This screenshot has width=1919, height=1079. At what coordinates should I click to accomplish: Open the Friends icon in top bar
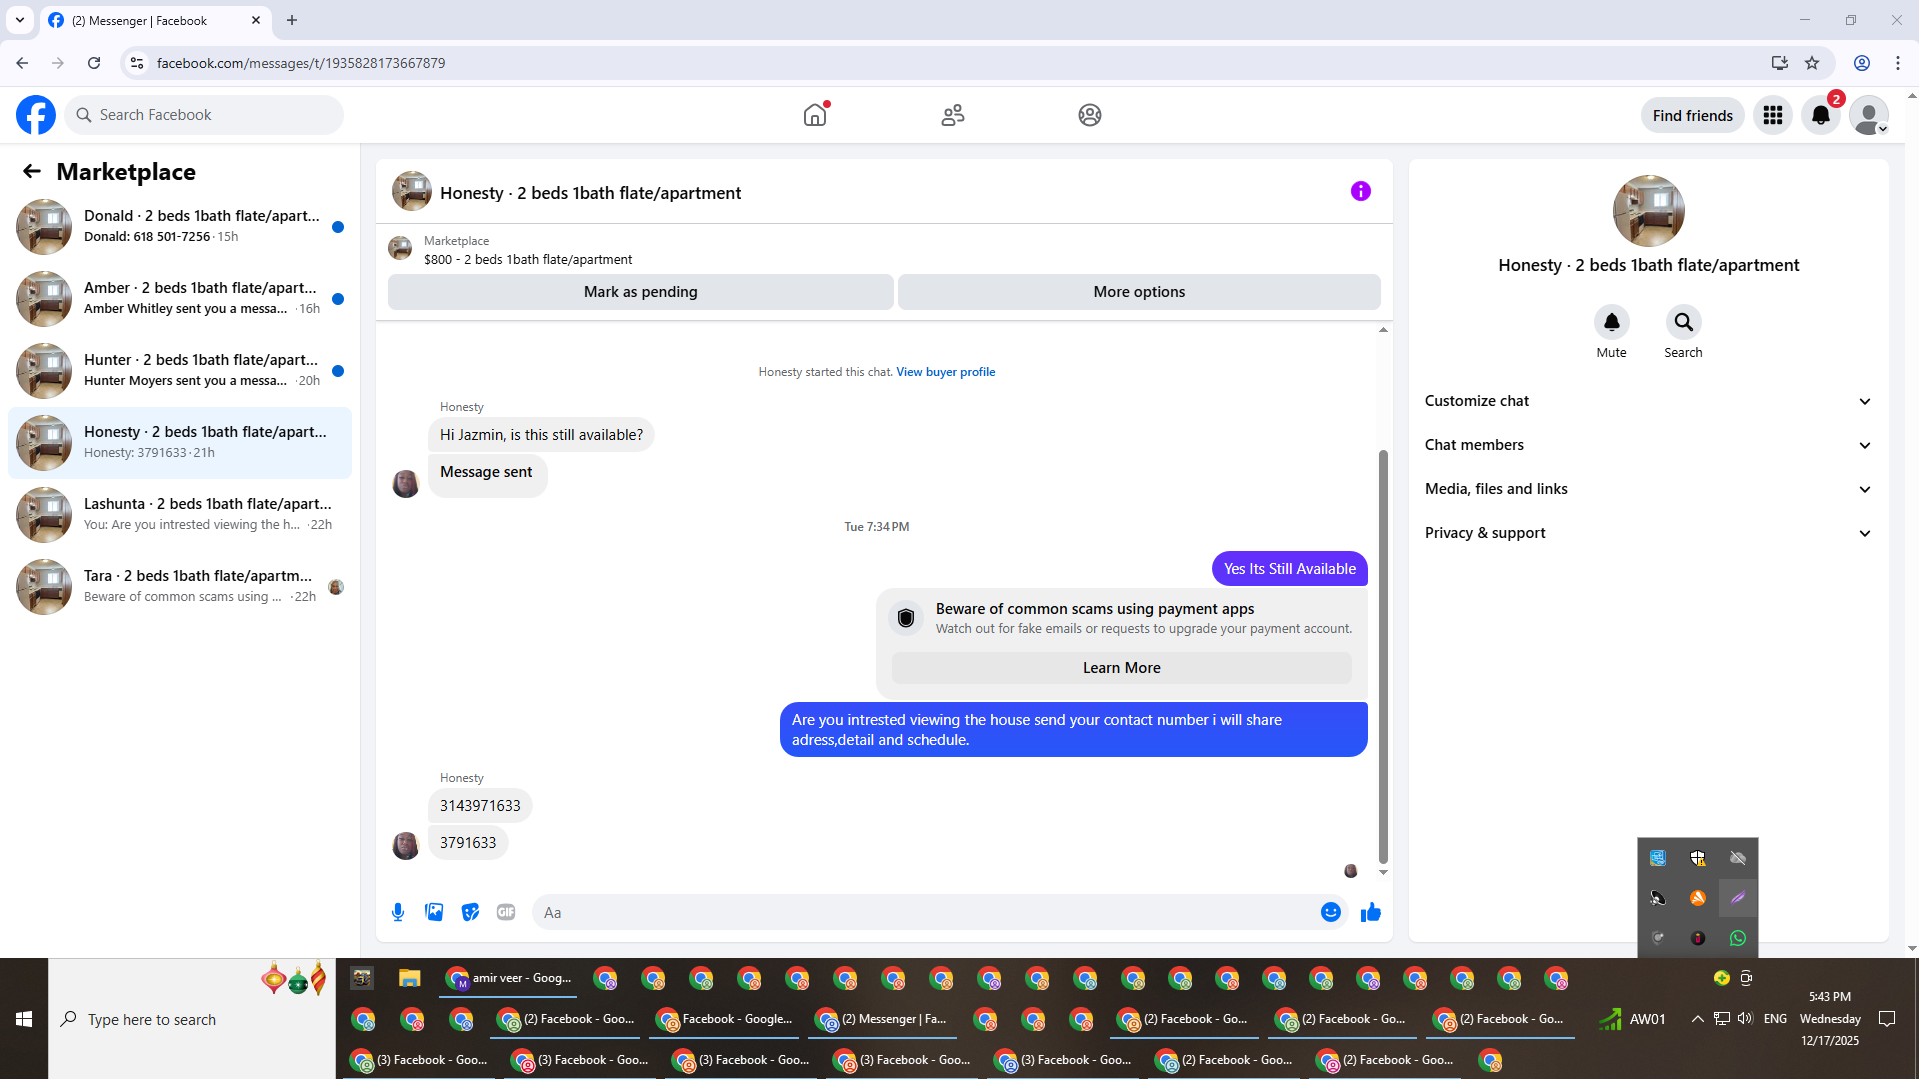click(x=953, y=115)
